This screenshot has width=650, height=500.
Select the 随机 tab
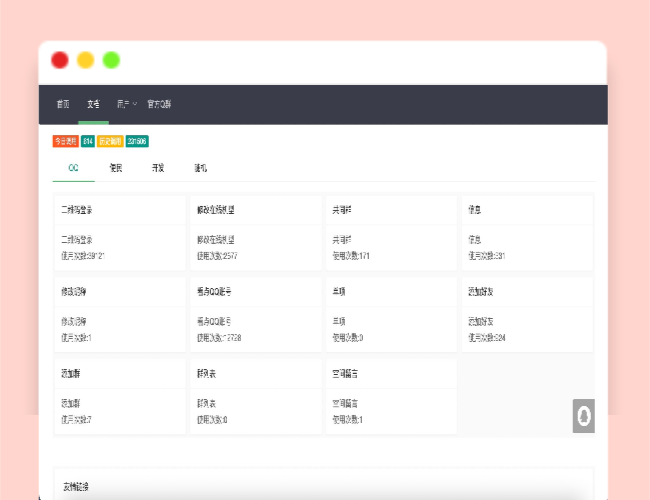pos(201,168)
